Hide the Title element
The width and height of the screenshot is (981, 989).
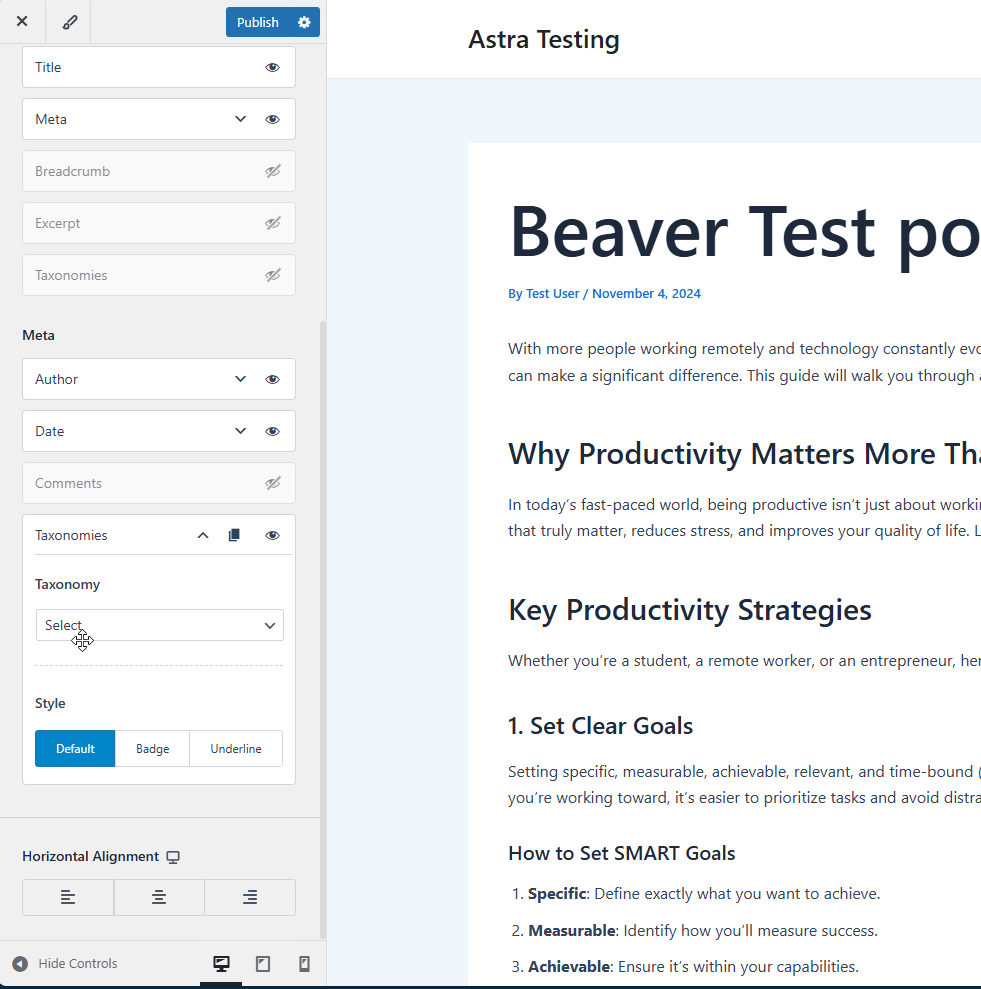tap(272, 67)
